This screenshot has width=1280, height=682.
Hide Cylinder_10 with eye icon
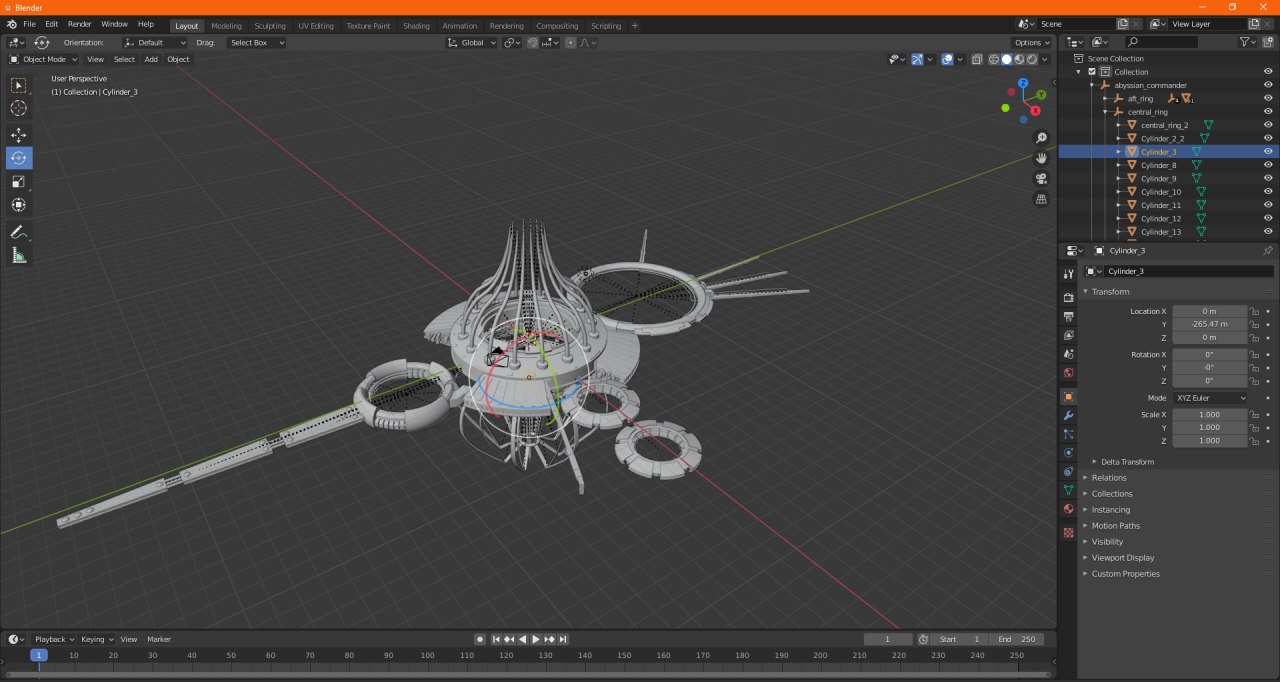[1268, 192]
